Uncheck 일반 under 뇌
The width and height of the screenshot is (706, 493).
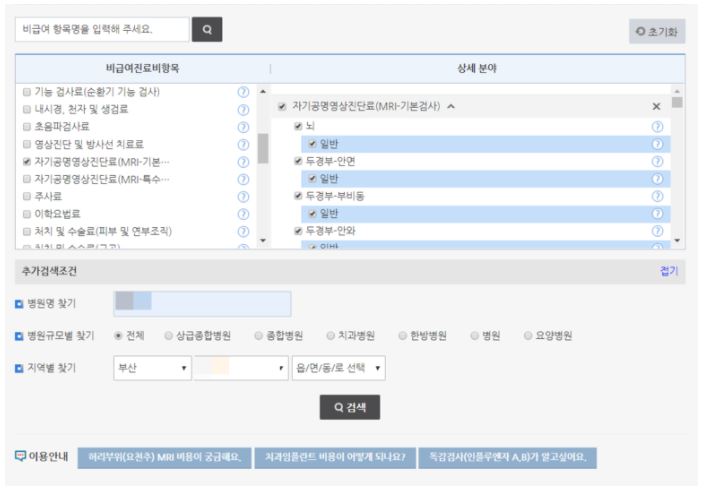click(312, 144)
